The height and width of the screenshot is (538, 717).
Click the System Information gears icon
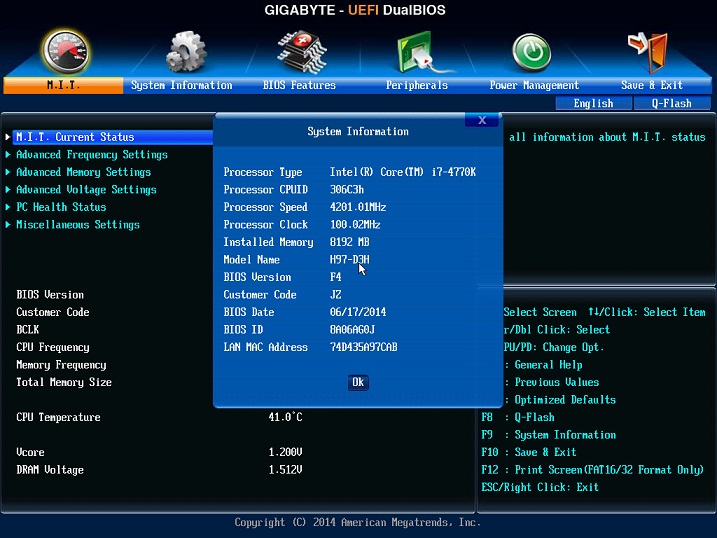pyautogui.click(x=186, y=52)
